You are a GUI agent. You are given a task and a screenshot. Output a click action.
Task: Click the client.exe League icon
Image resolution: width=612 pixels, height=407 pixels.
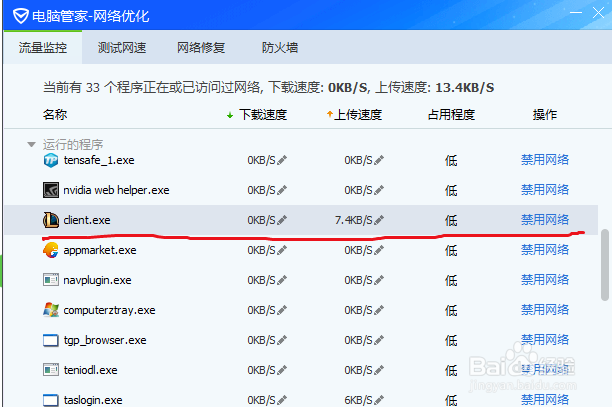tap(51, 220)
